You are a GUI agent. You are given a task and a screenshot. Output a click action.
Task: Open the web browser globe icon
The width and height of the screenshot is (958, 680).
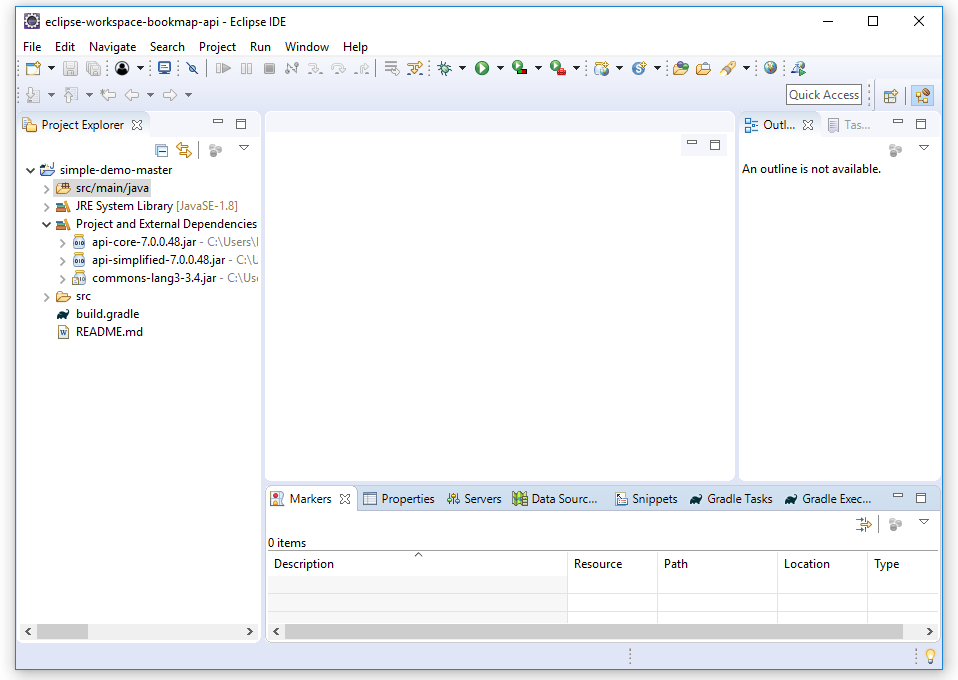[770, 68]
